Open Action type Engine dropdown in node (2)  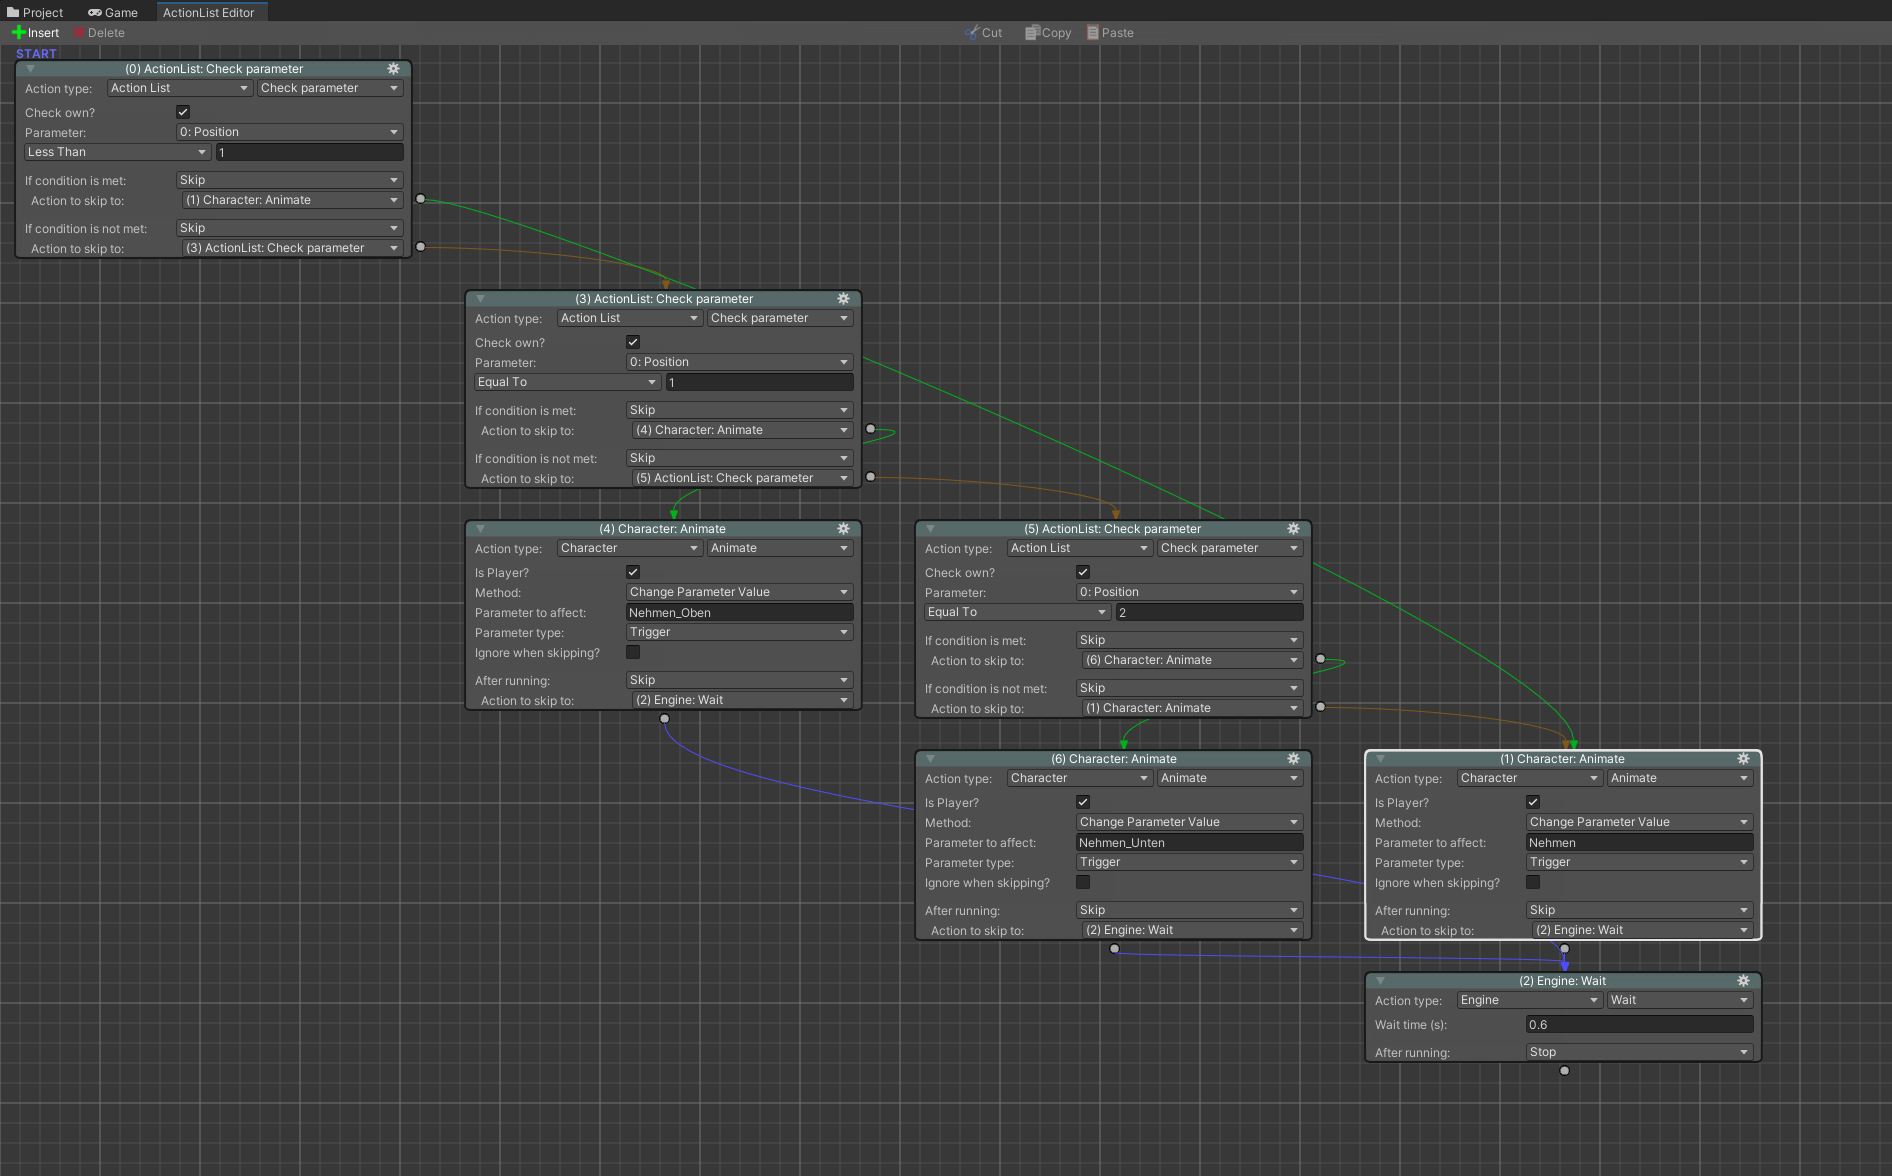pos(1529,1000)
